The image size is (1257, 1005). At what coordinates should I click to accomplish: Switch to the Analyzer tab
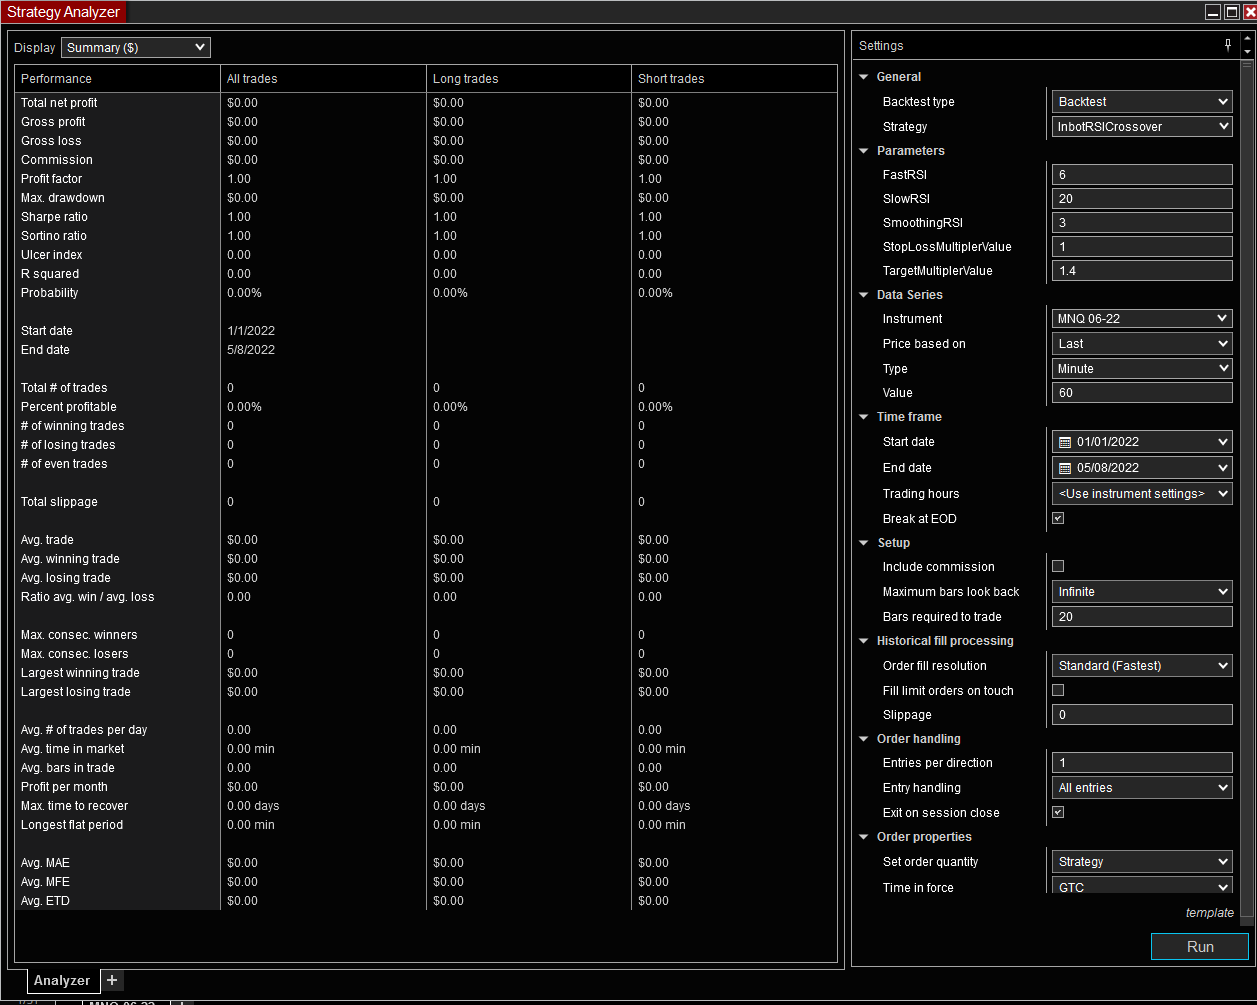point(61,980)
